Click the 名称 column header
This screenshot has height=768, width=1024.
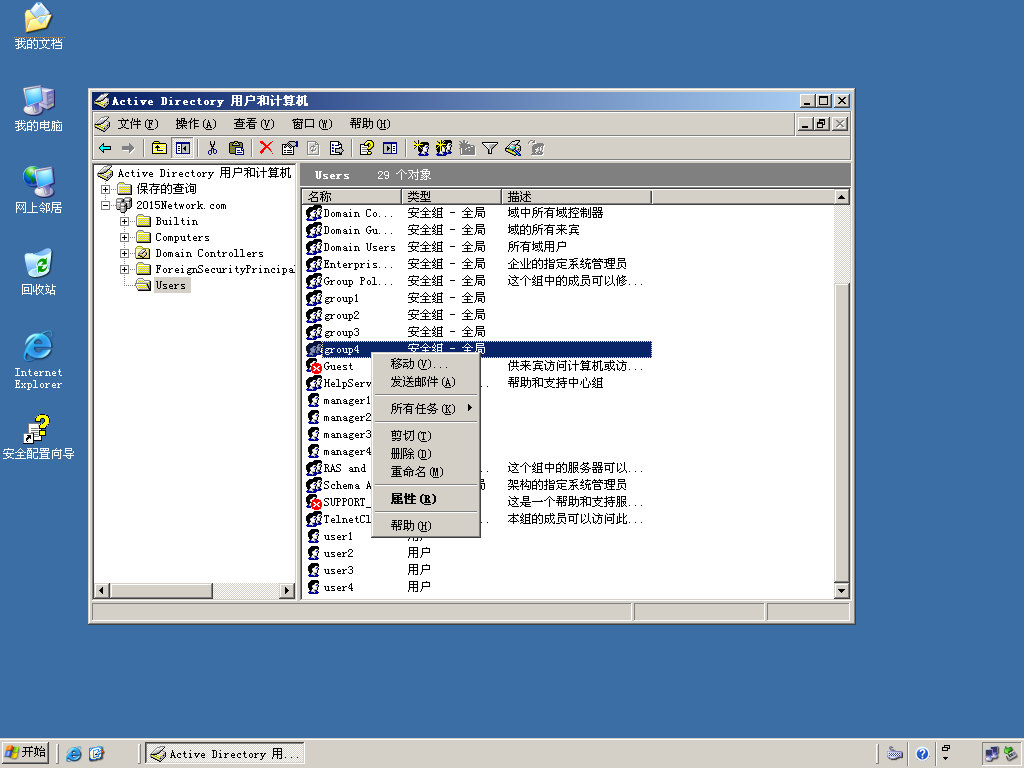351,197
